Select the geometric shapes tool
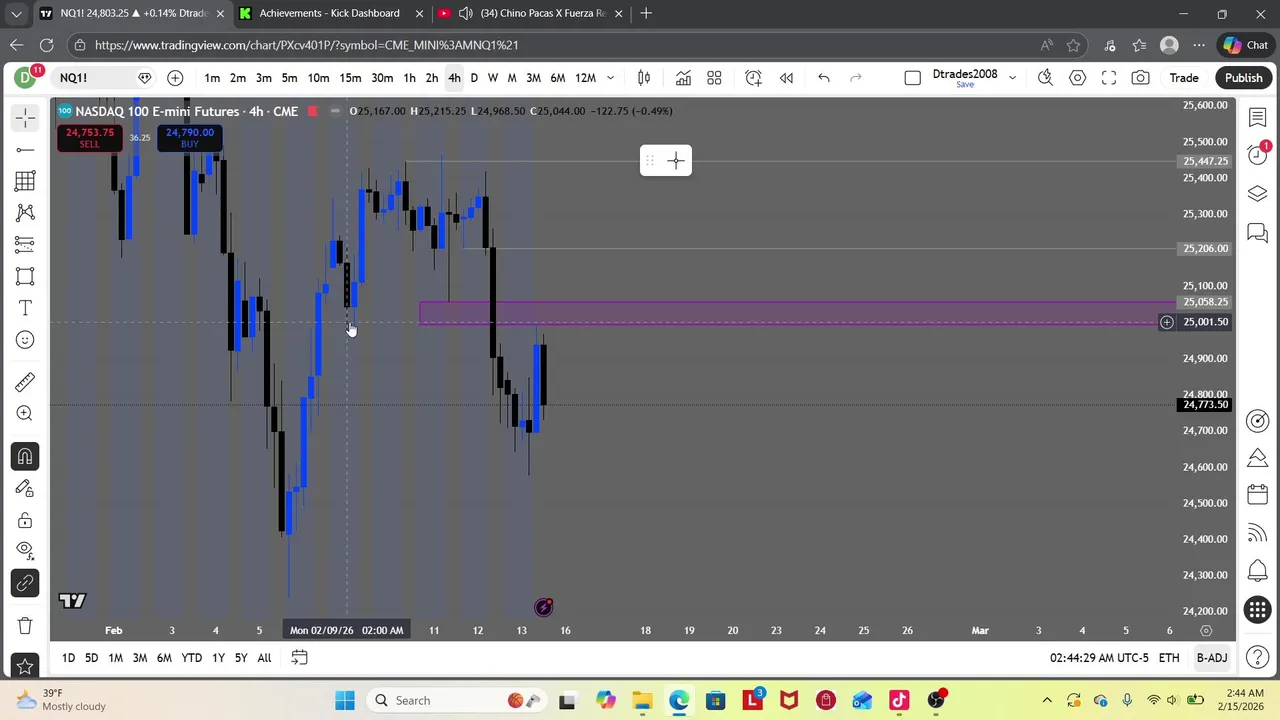1280x720 pixels. pos(25,276)
